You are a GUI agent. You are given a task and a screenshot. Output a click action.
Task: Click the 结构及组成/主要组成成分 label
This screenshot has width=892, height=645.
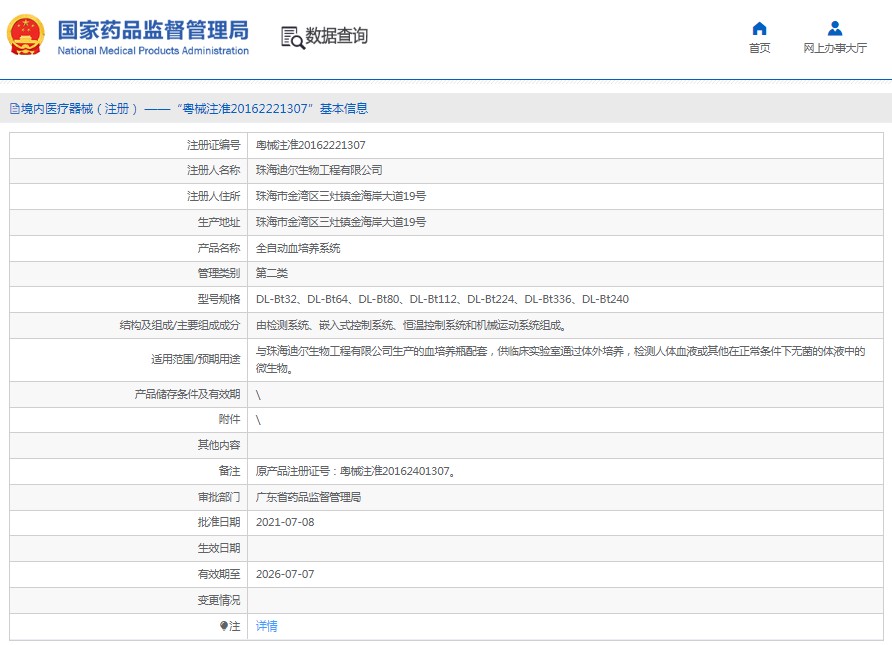[x=180, y=325]
